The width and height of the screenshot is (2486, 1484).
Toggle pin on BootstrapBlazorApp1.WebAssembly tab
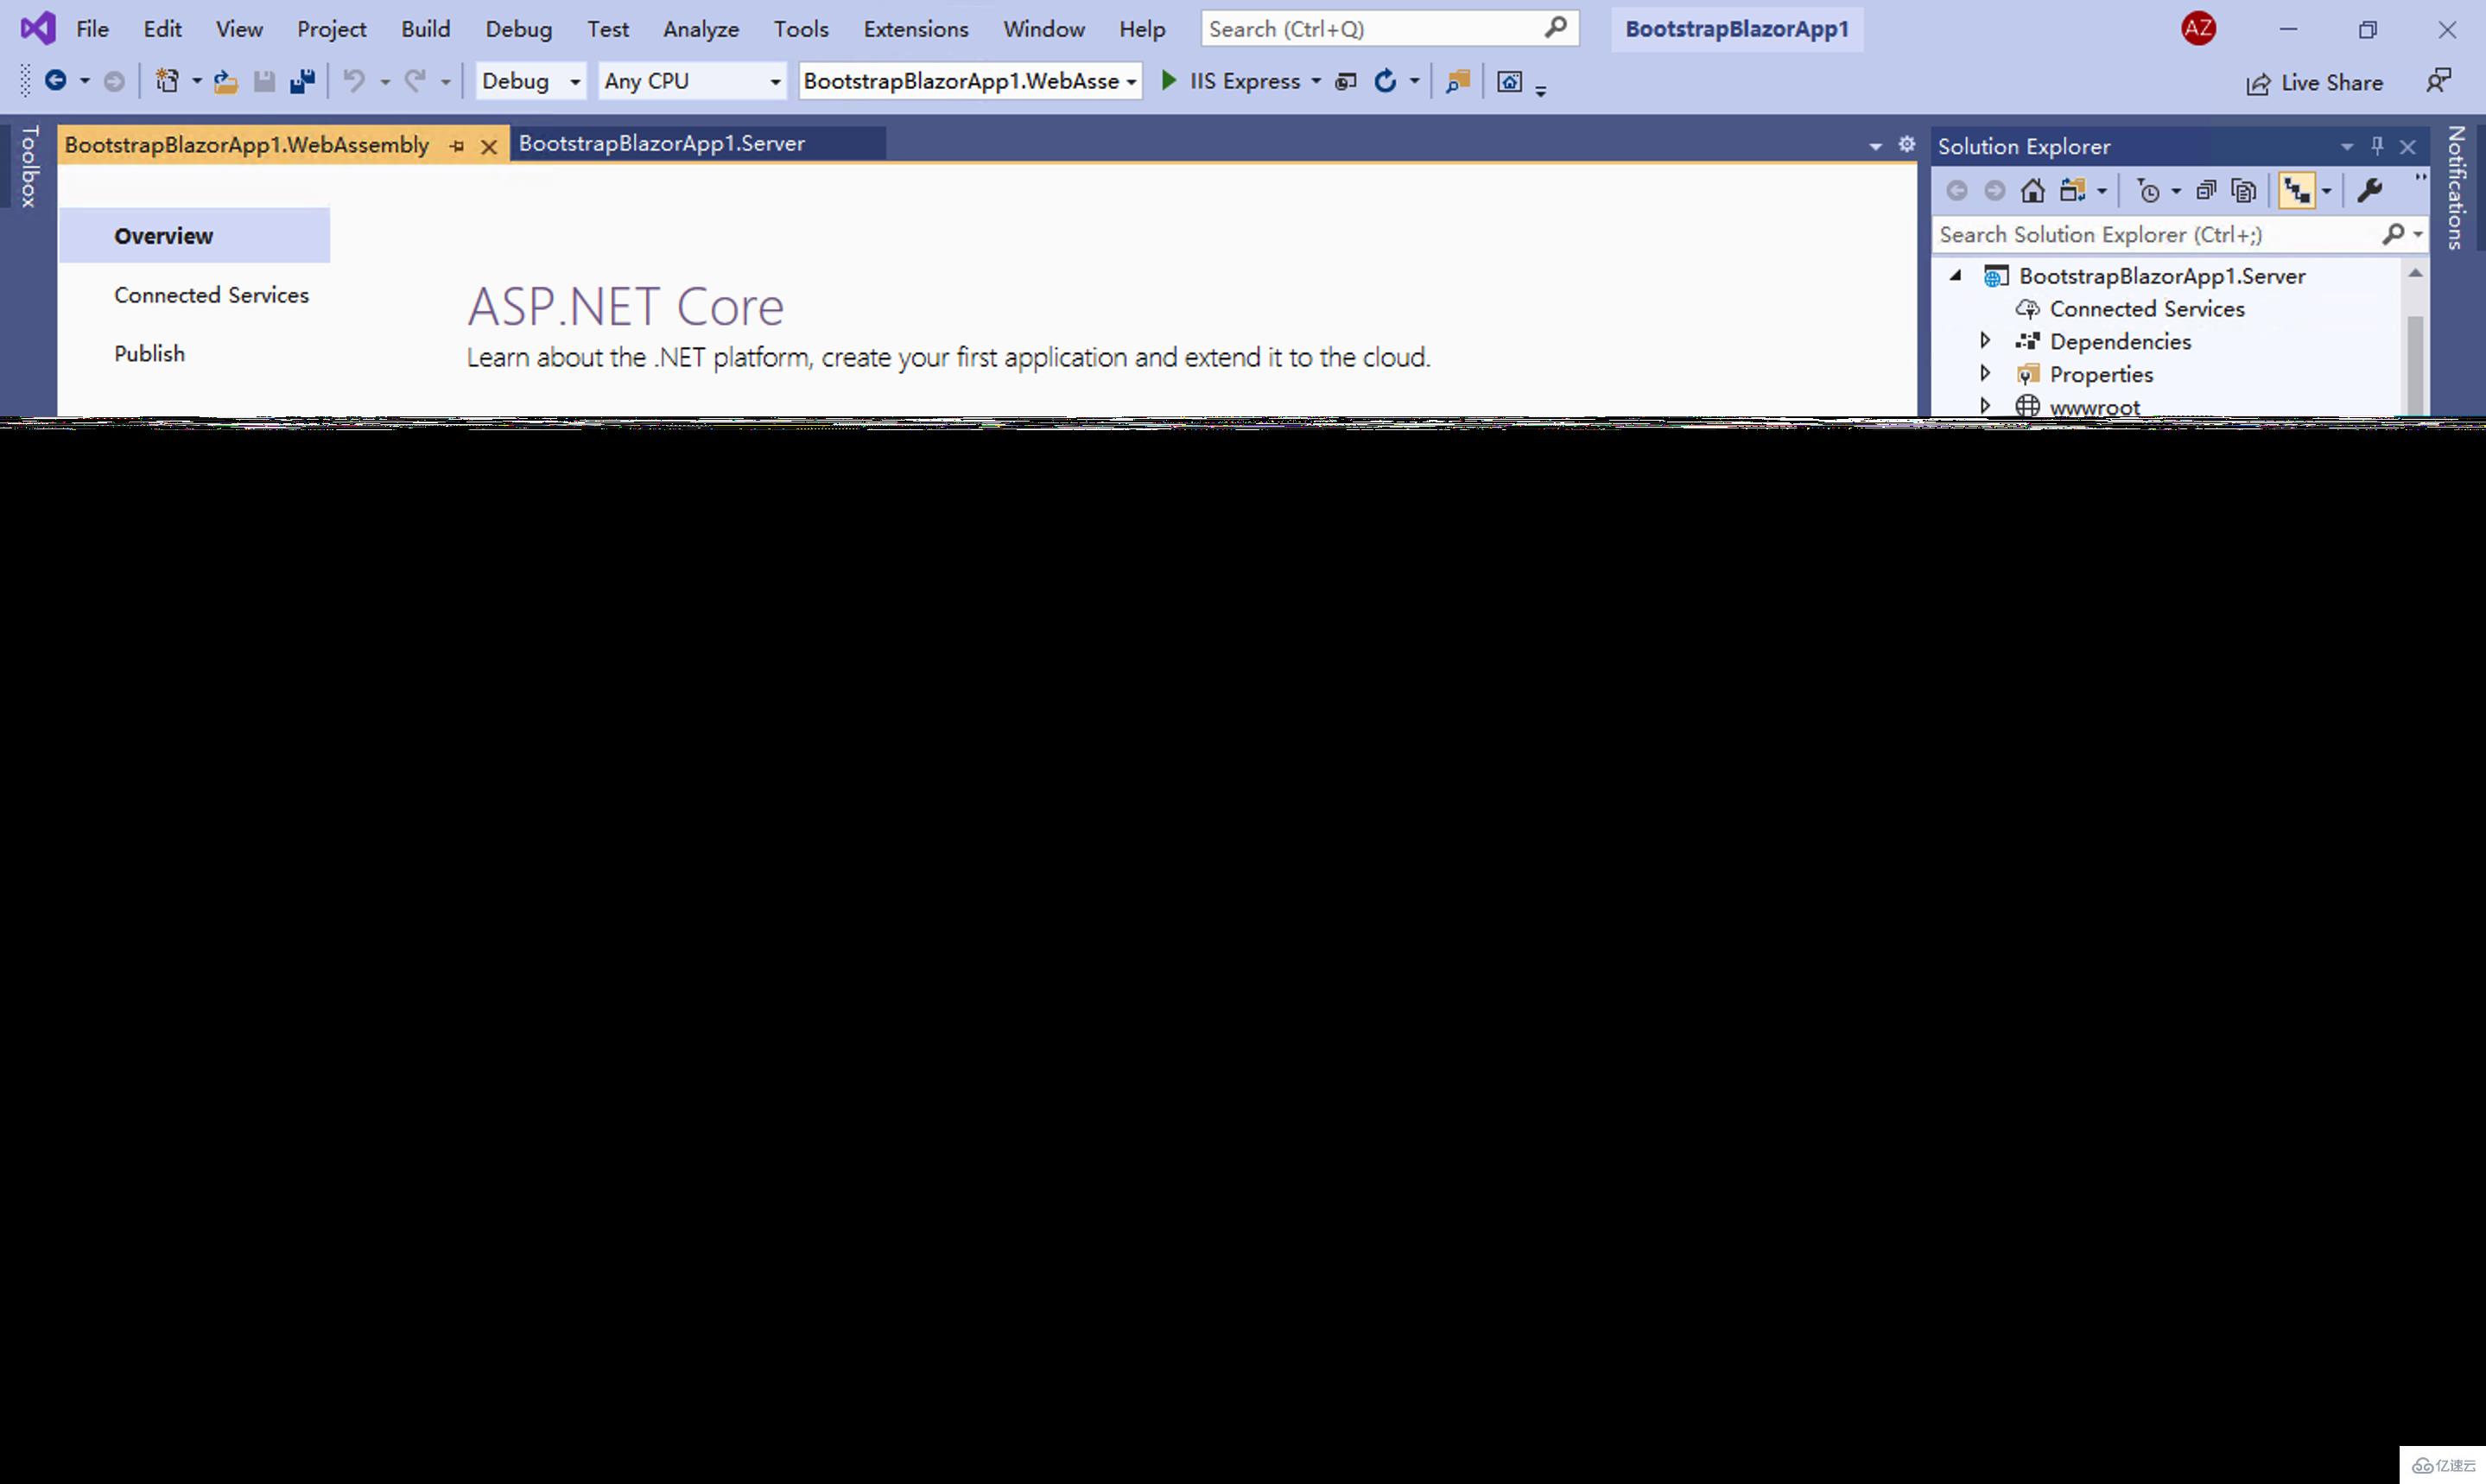[x=457, y=146]
